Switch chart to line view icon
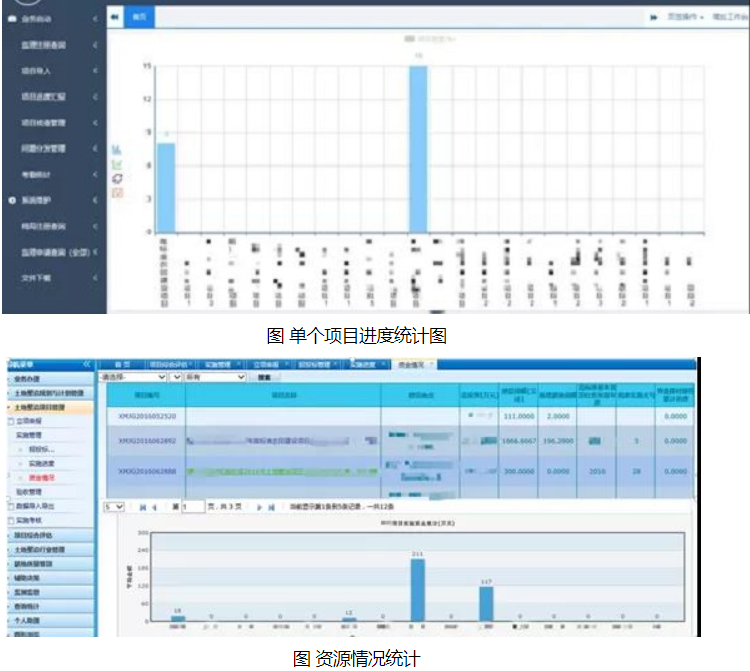This screenshot has height=671, width=750. tap(117, 165)
